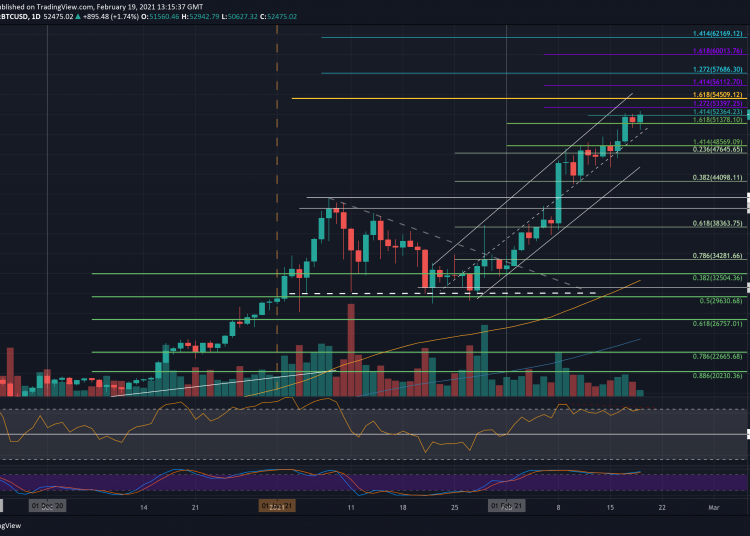Click the 0.618 (38363.75) Fibonacci label
Image resolution: width=750 pixels, height=536 pixels.
[x=718, y=224]
